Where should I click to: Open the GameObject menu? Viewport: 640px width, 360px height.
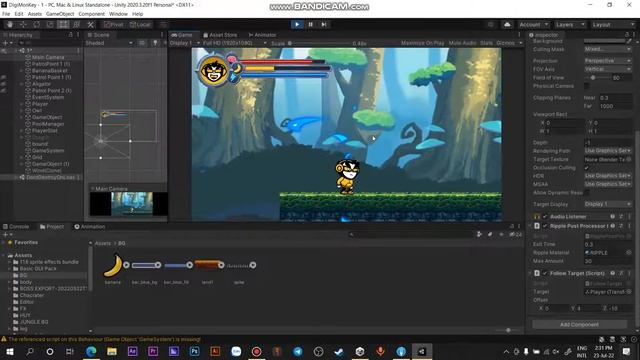[x=60, y=14]
